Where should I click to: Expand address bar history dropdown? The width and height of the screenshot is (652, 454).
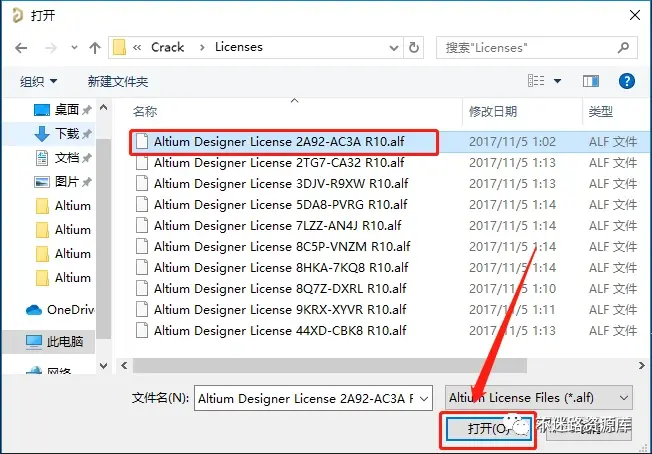(393, 48)
